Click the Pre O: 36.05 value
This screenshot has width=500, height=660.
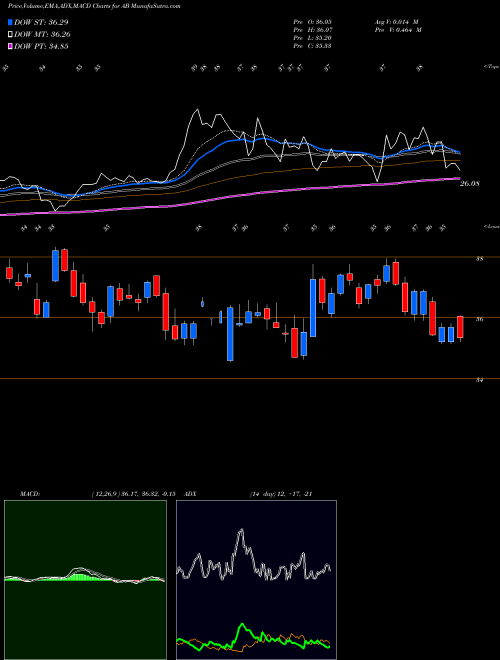click(x=312, y=22)
